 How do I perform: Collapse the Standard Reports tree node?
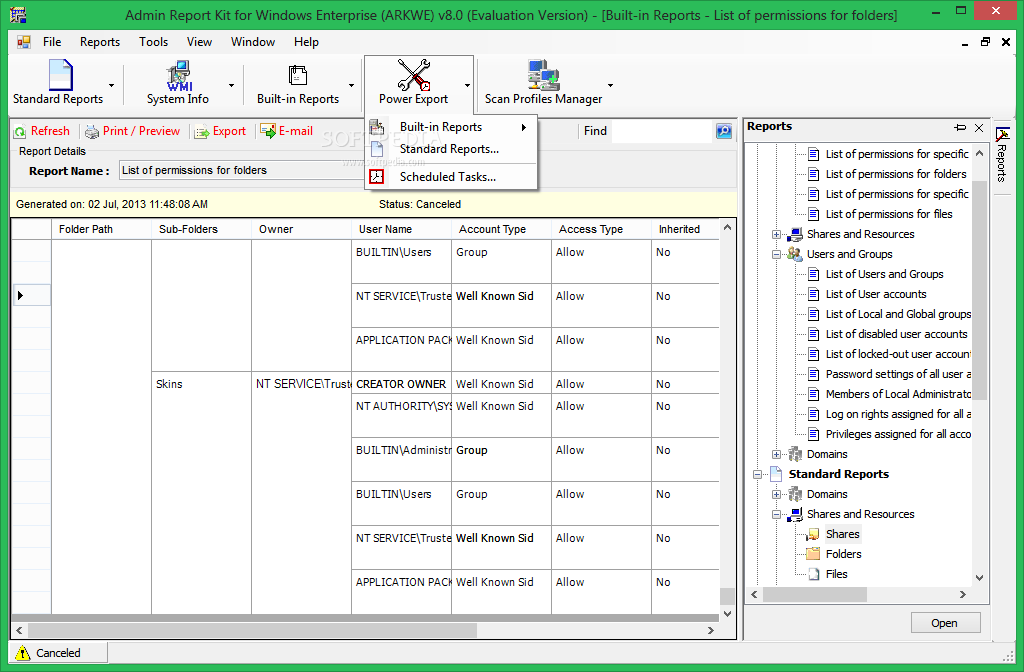tap(757, 475)
